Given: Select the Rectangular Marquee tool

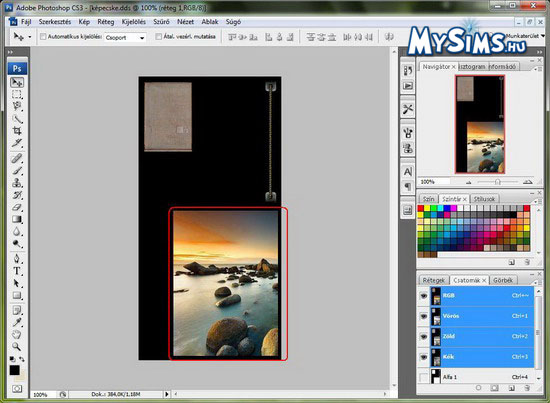Looking at the screenshot, I should tap(17, 94).
